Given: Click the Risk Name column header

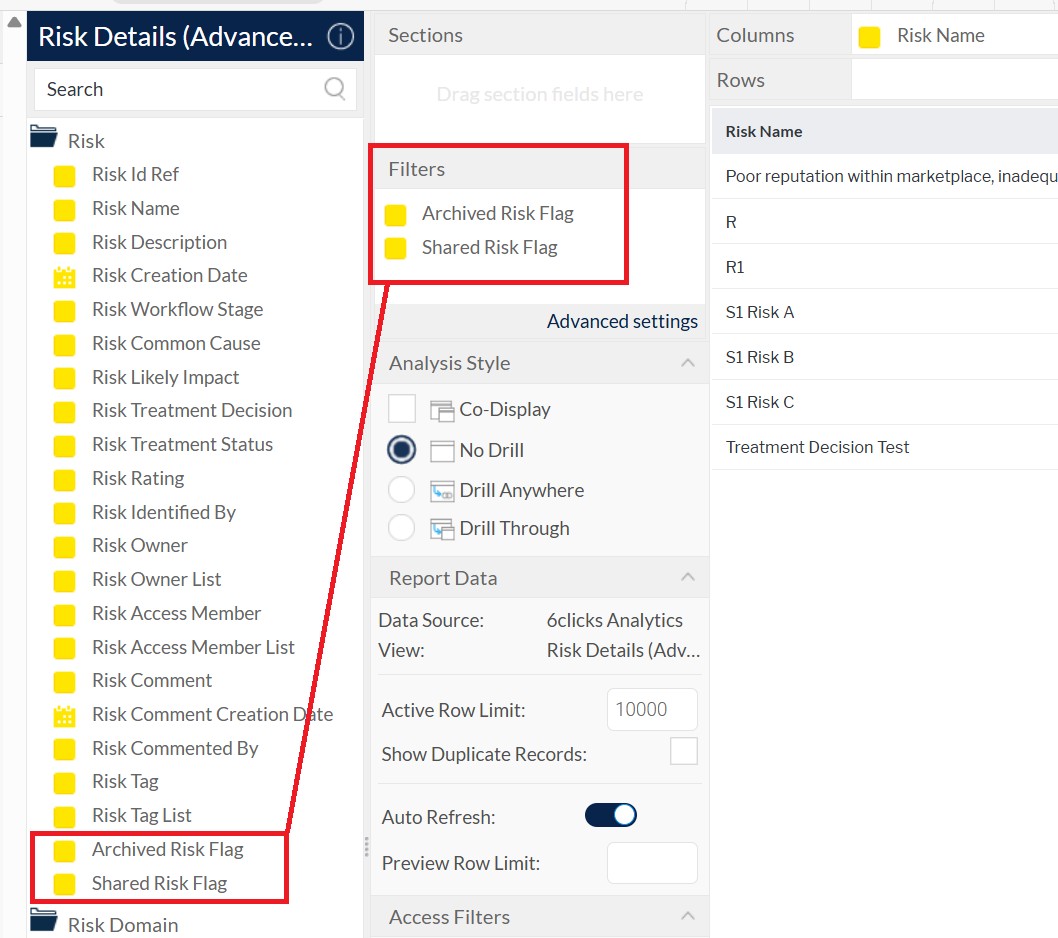Looking at the screenshot, I should pyautogui.click(x=764, y=131).
